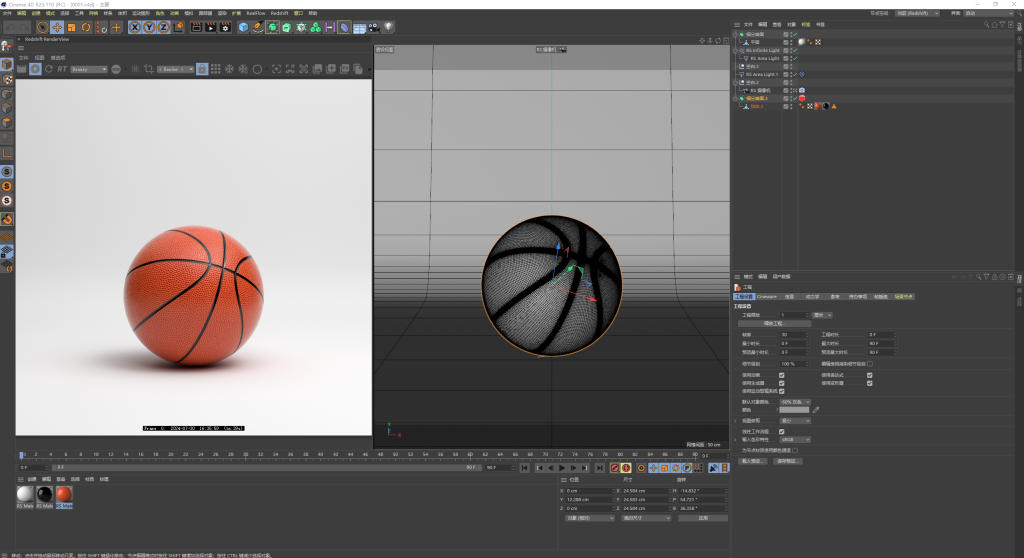Open the input color profile dropdown
This screenshot has width=1024, height=558.
click(x=795, y=439)
